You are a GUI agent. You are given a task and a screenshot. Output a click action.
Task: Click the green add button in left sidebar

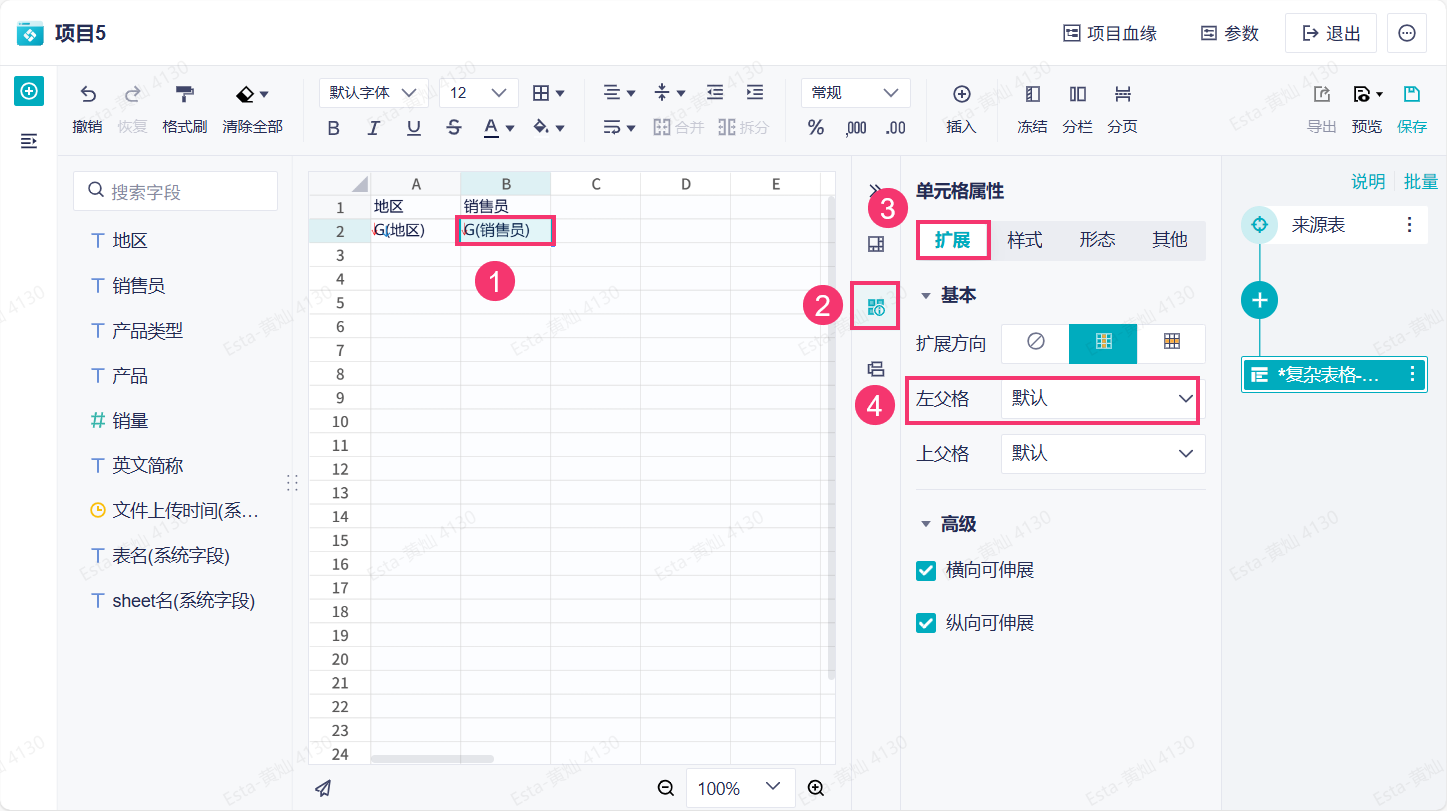coord(29,92)
